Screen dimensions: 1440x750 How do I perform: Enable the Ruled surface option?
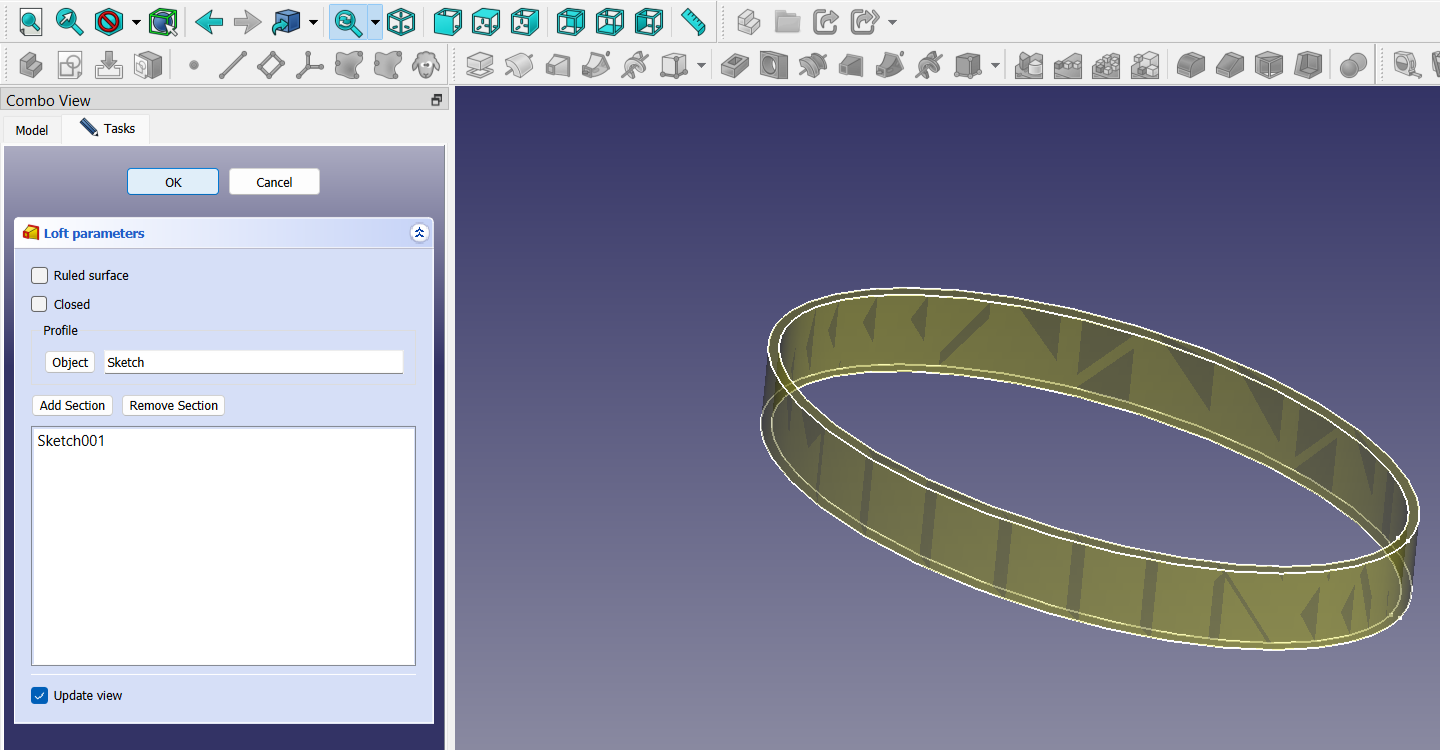pos(39,275)
